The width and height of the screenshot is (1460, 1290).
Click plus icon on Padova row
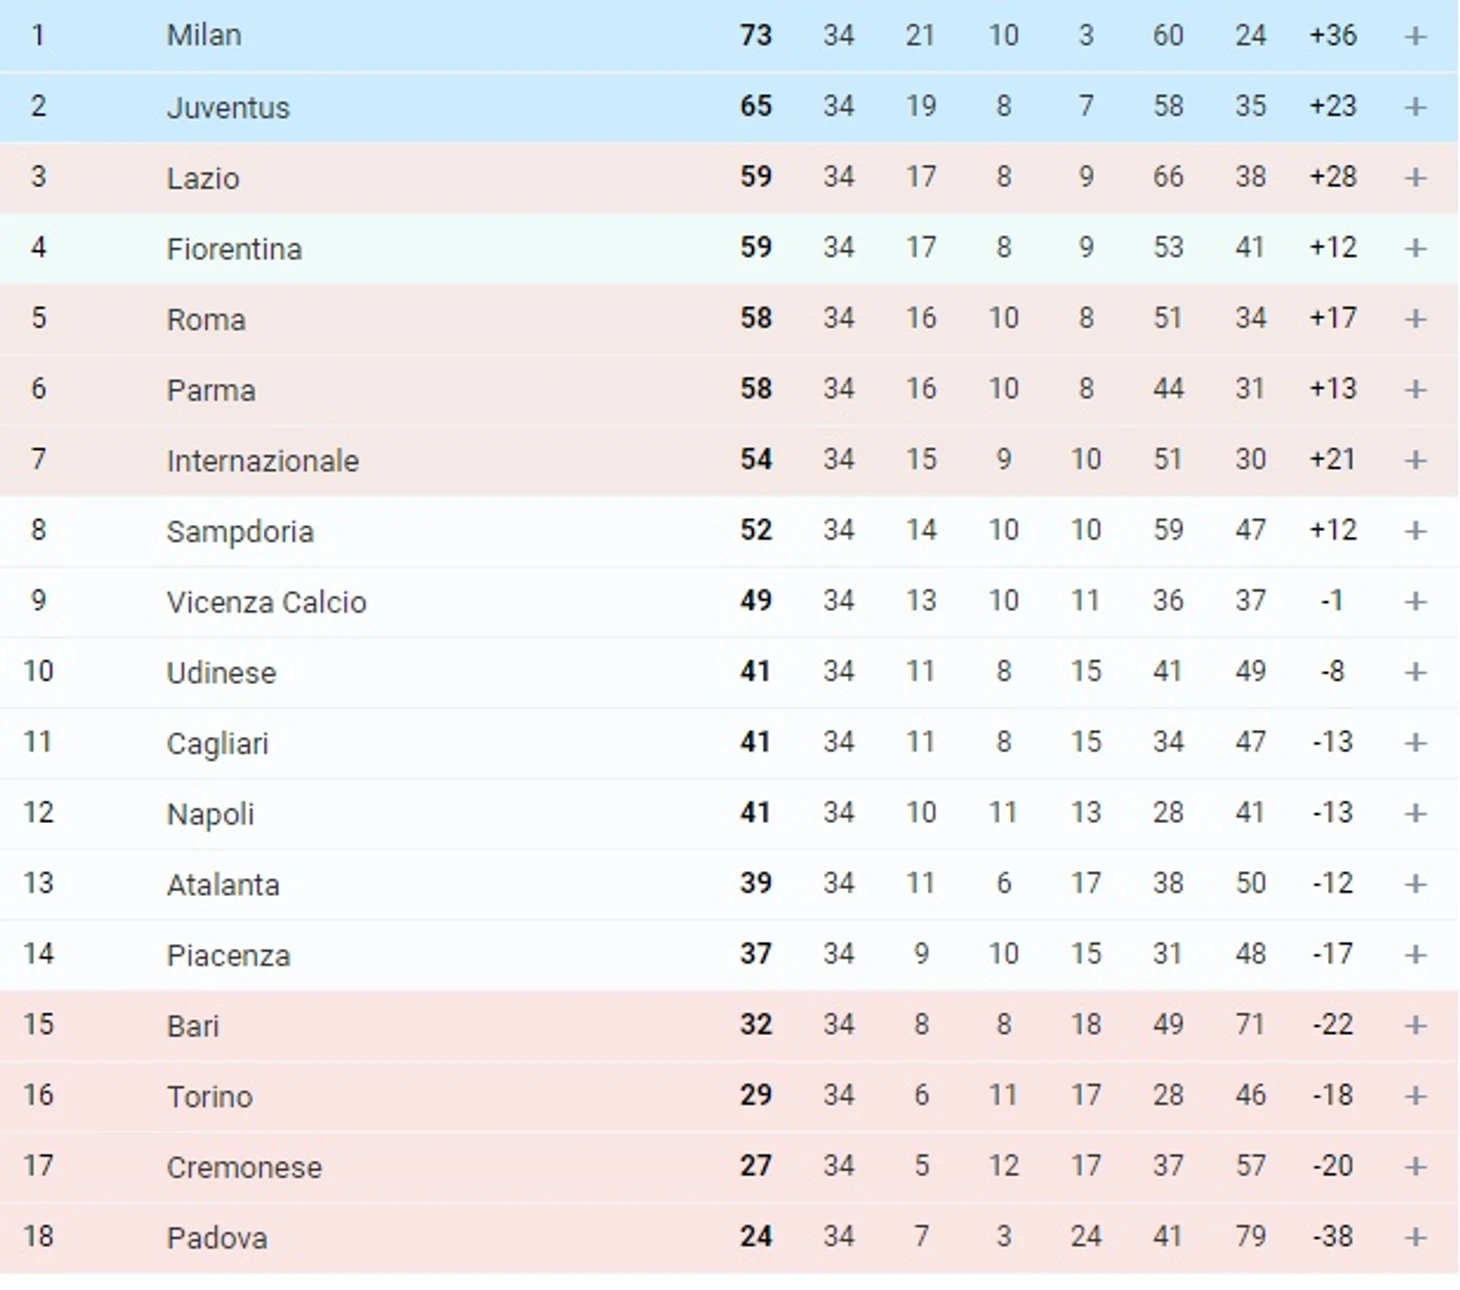click(1415, 1237)
